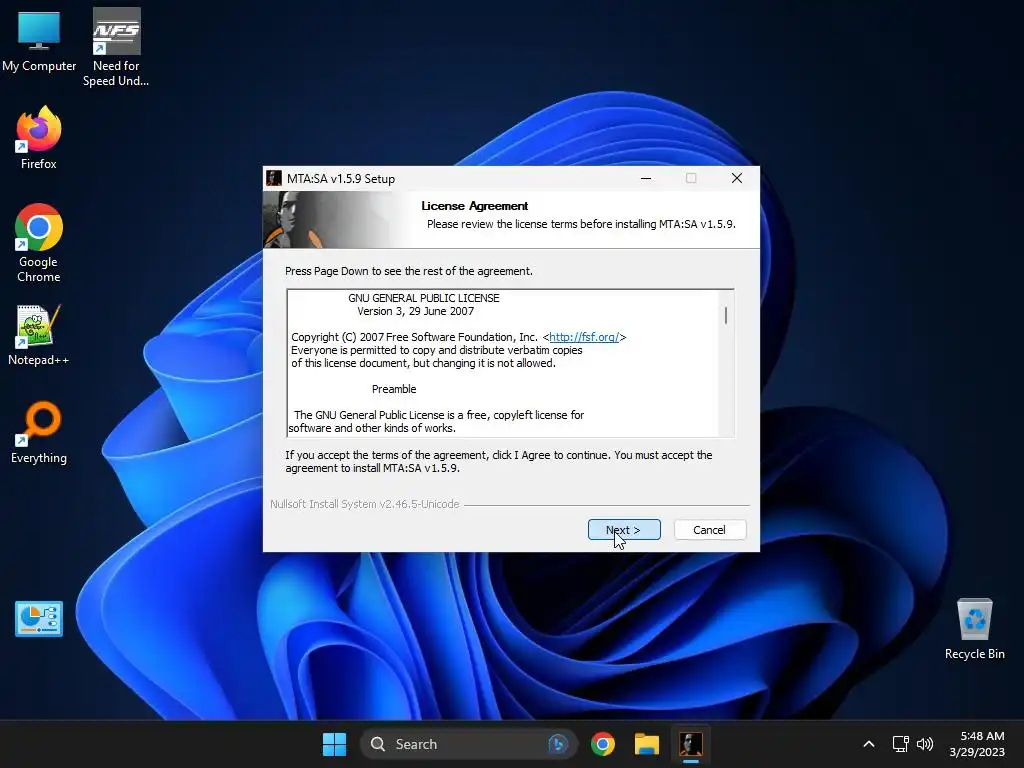The image size is (1024, 768).
Task: Click the taskbar Search box
Action: click(x=468, y=744)
